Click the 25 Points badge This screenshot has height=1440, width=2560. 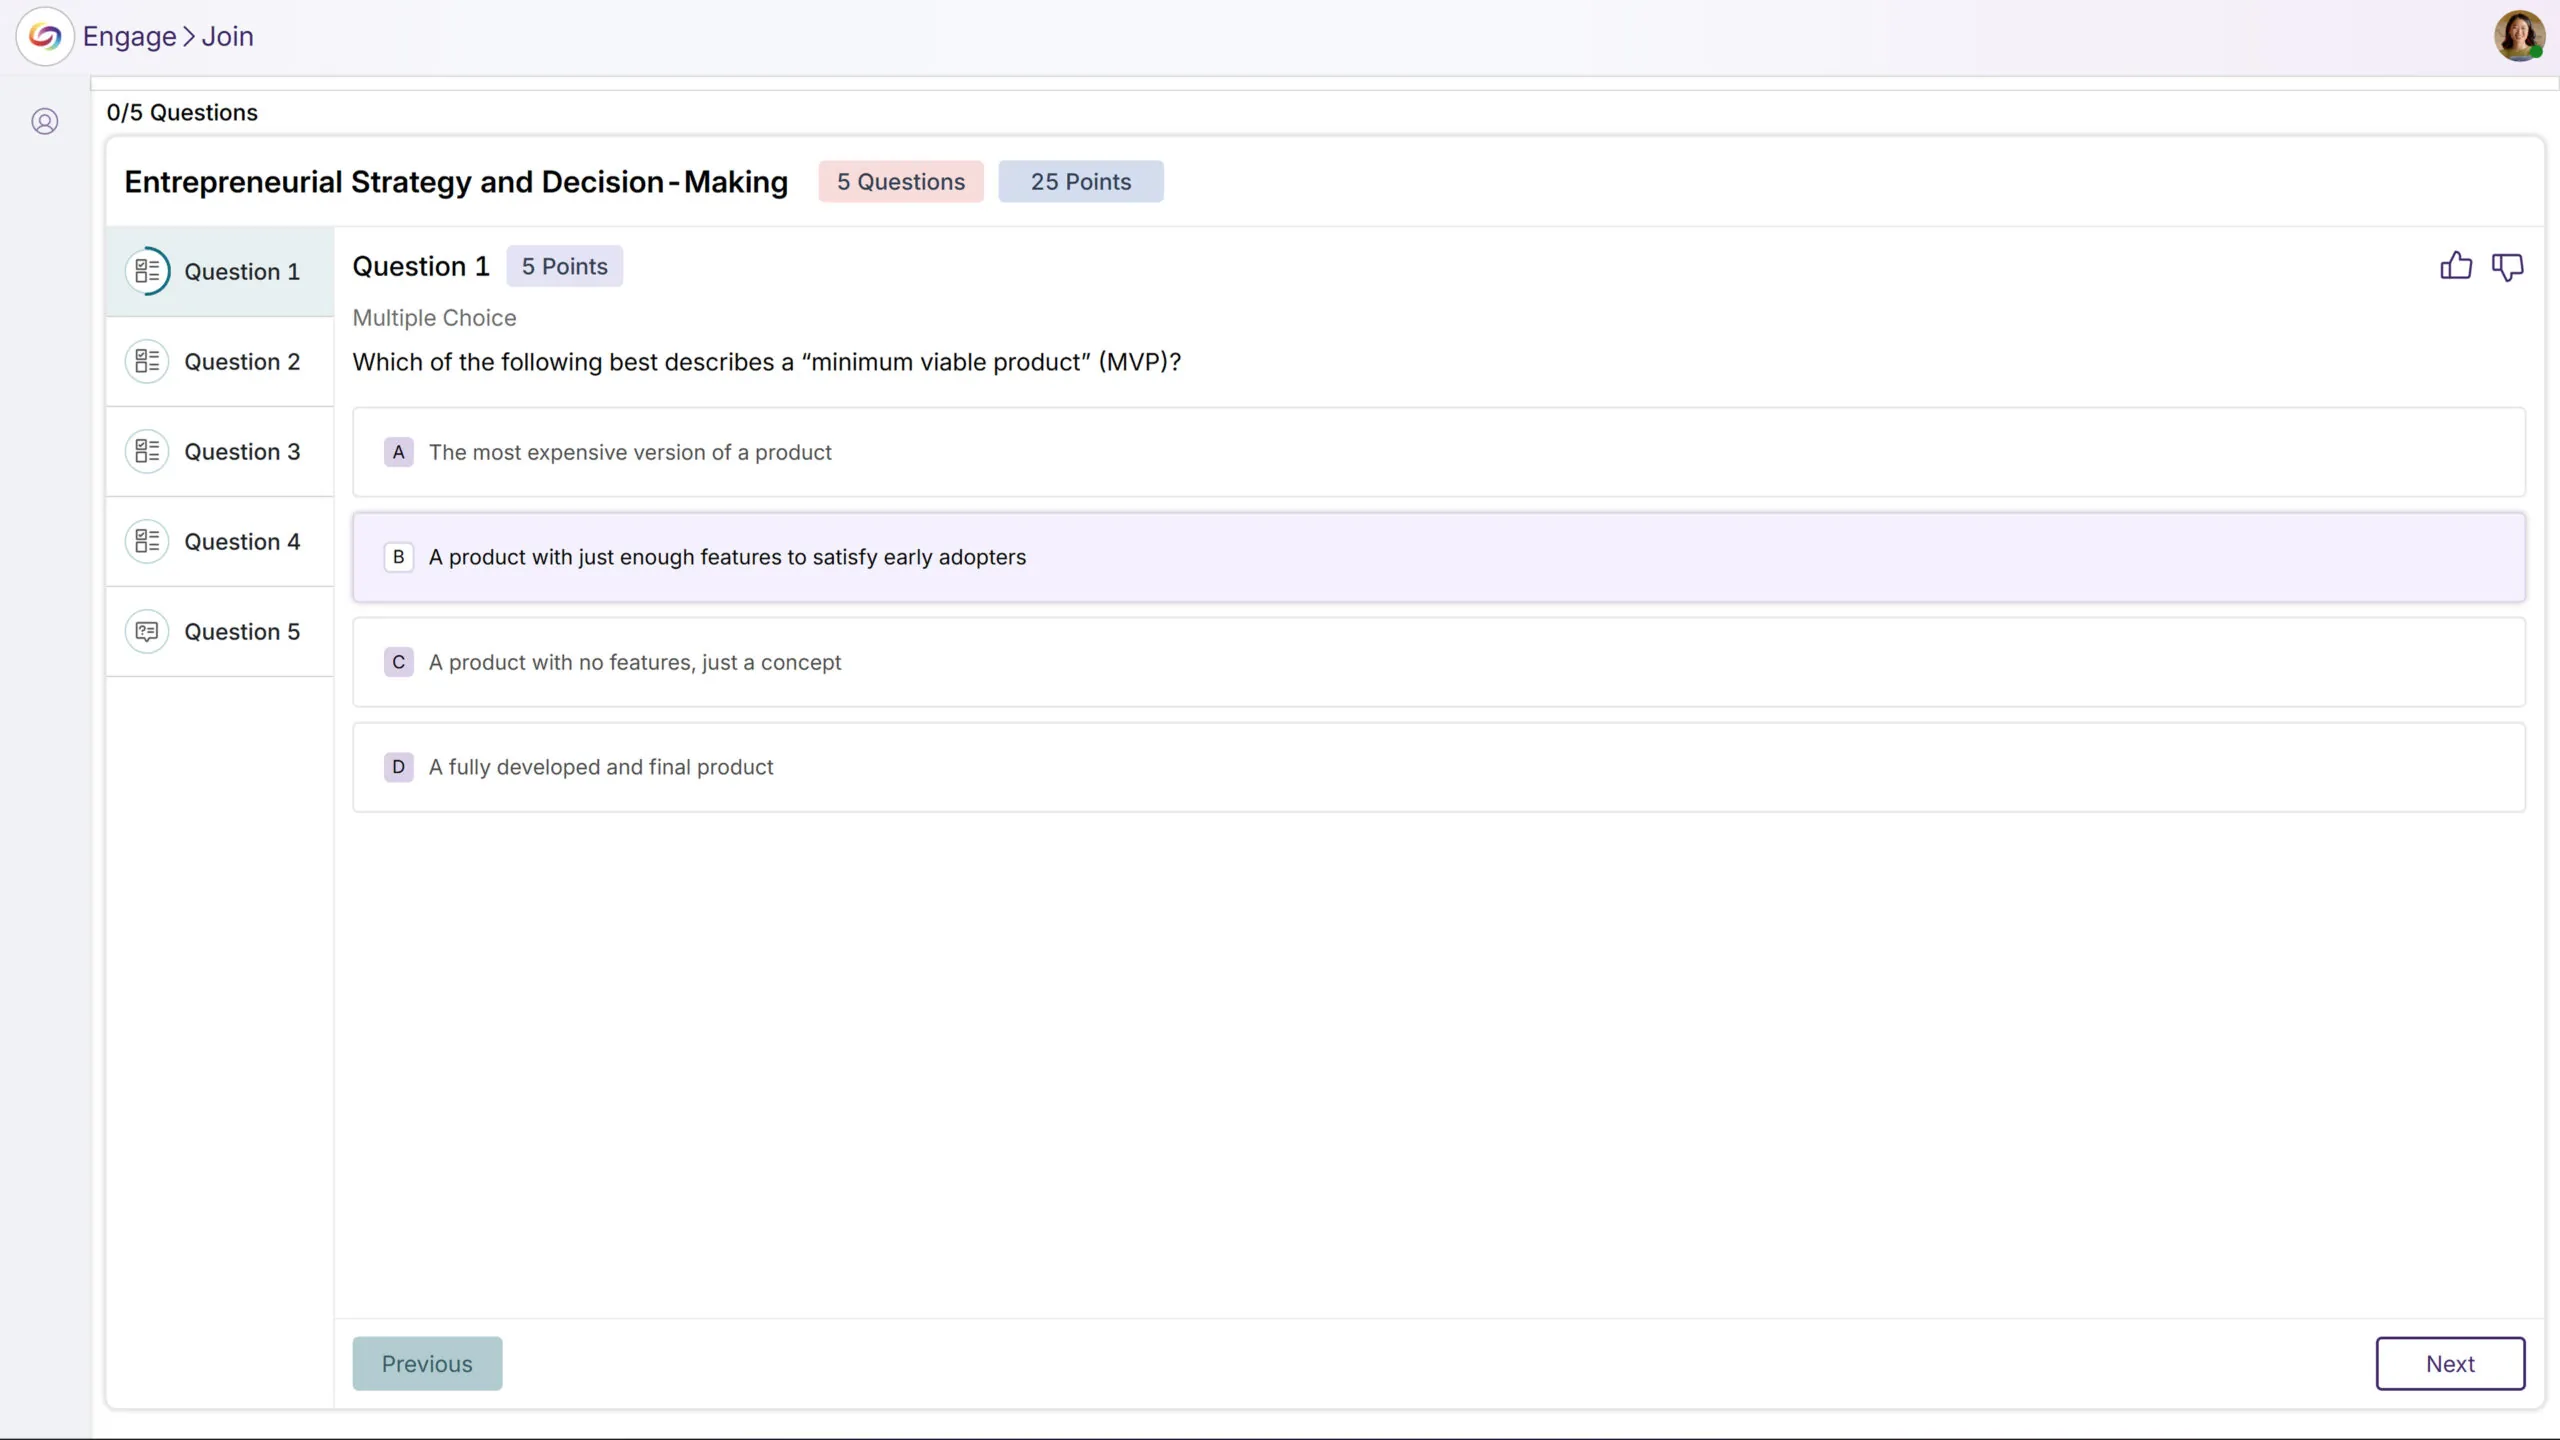coord(1080,182)
